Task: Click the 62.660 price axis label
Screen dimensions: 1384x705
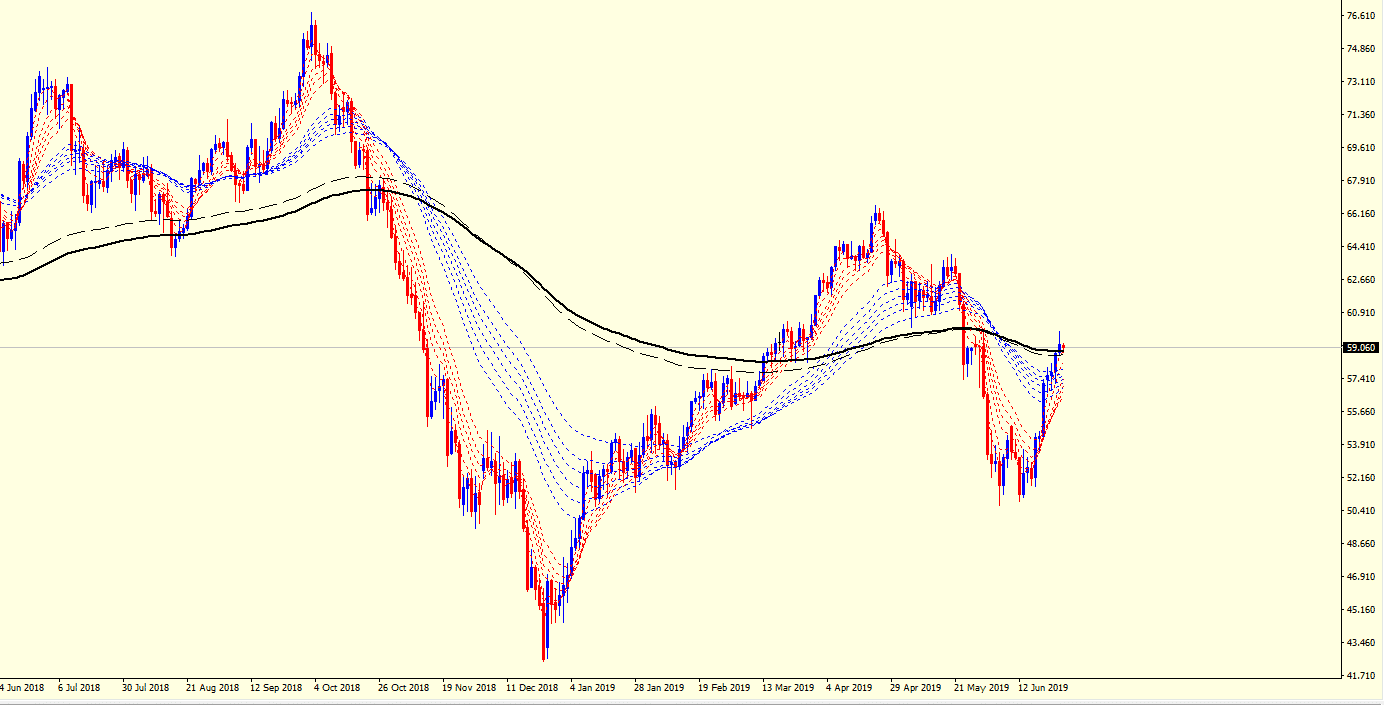Action: coord(1362,280)
